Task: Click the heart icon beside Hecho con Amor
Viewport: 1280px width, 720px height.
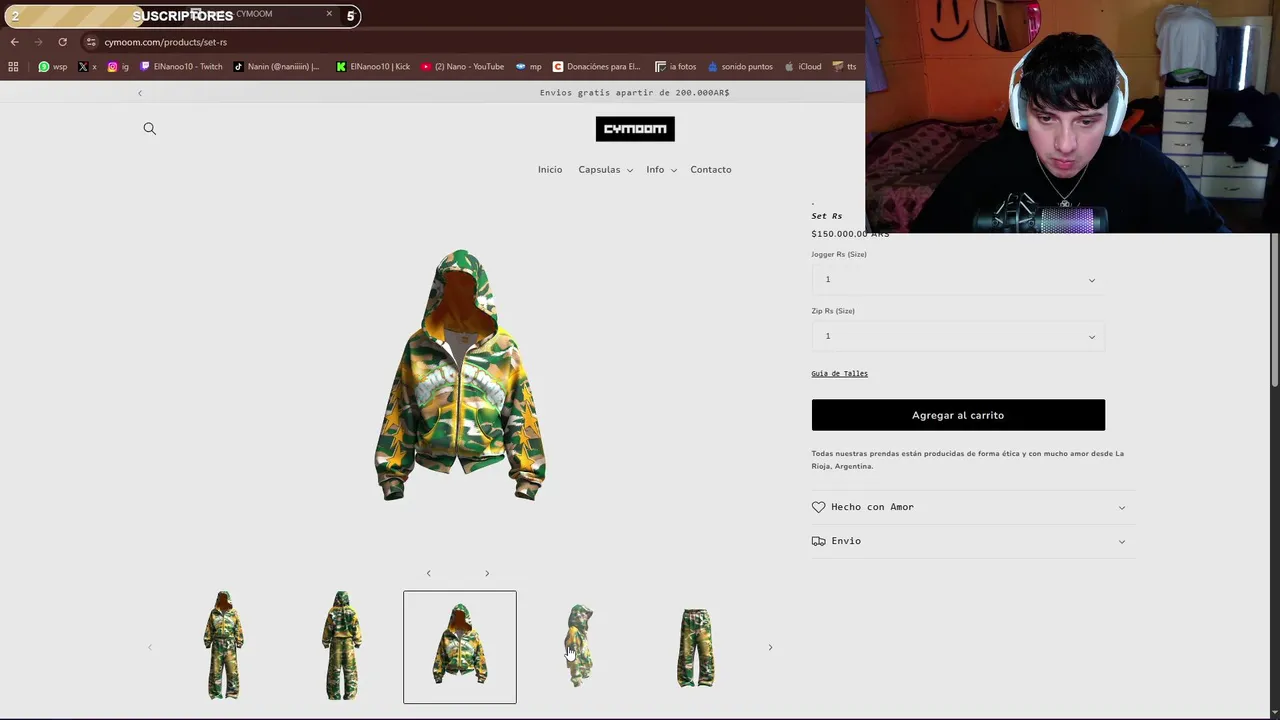Action: (819, 507)
